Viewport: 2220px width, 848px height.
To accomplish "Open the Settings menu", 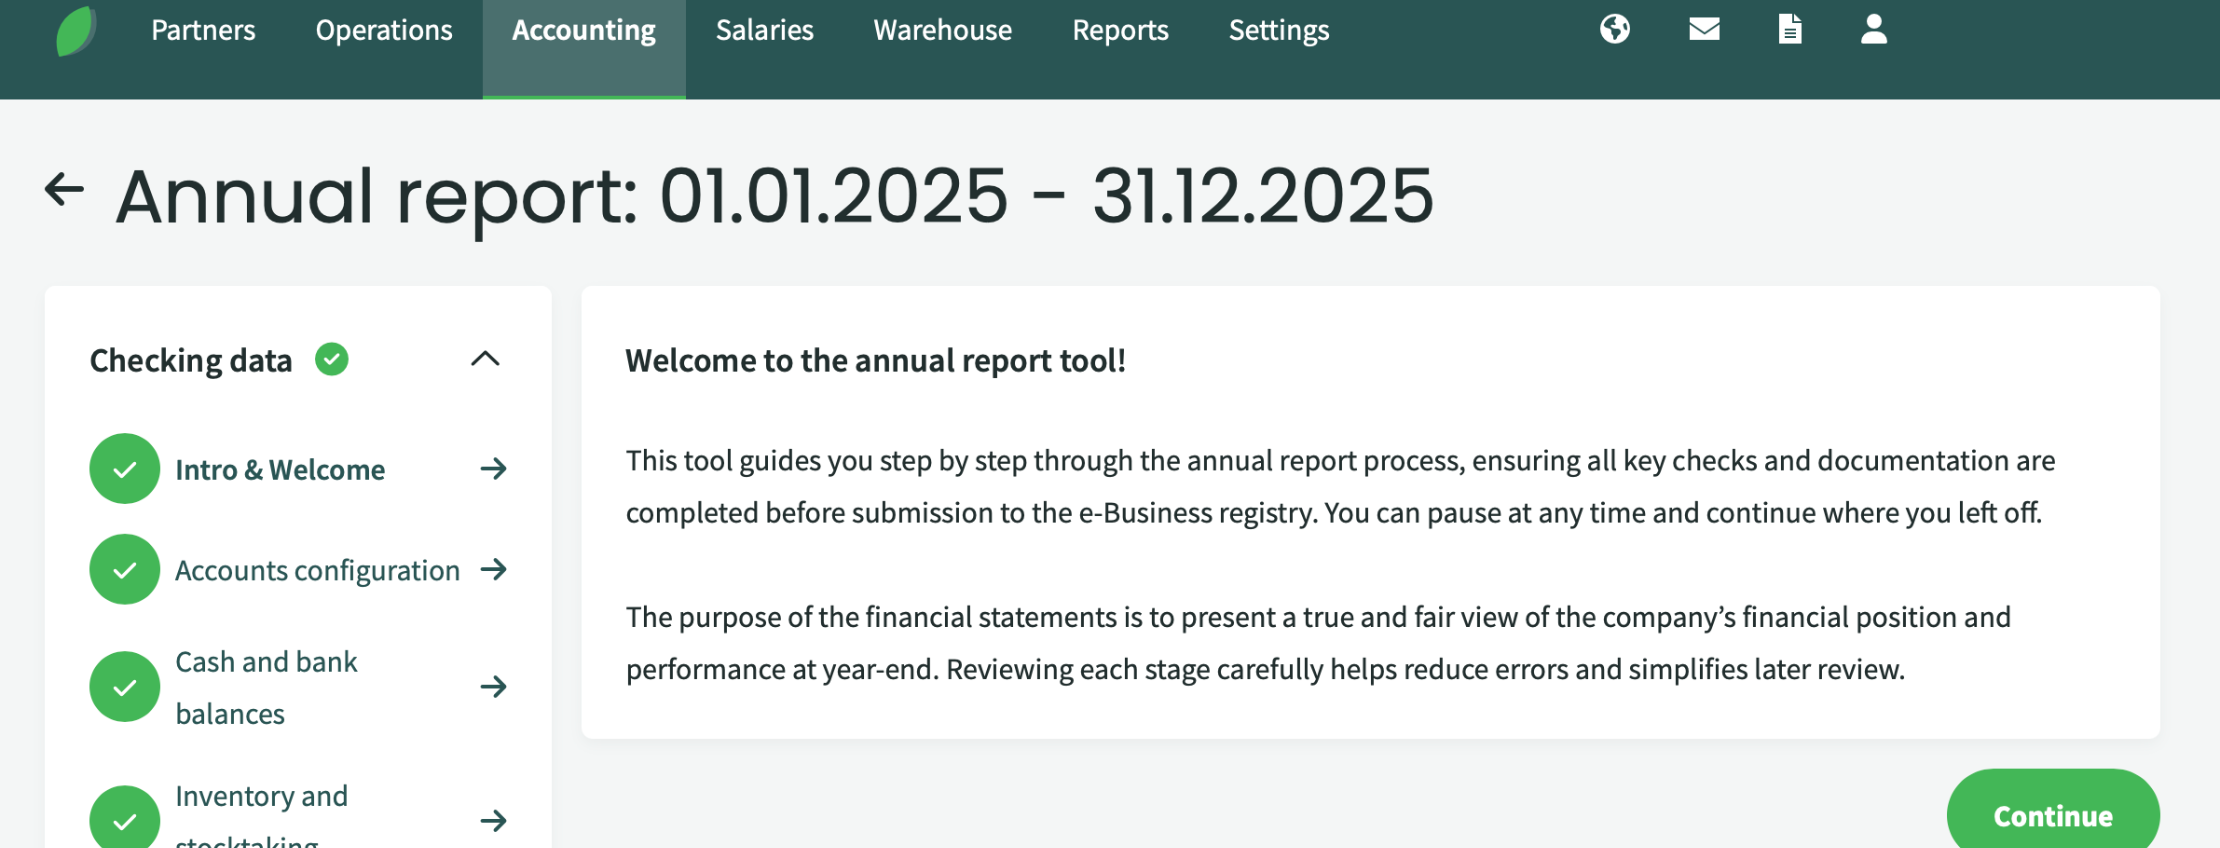I will [x=1279, y=30].
